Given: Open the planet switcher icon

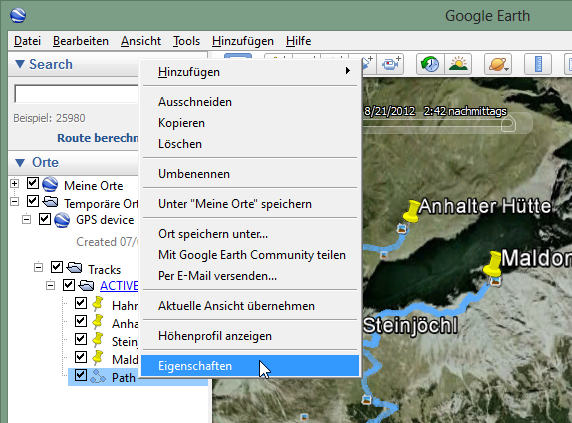Looking at the screenshot, I should click(498, 64).
